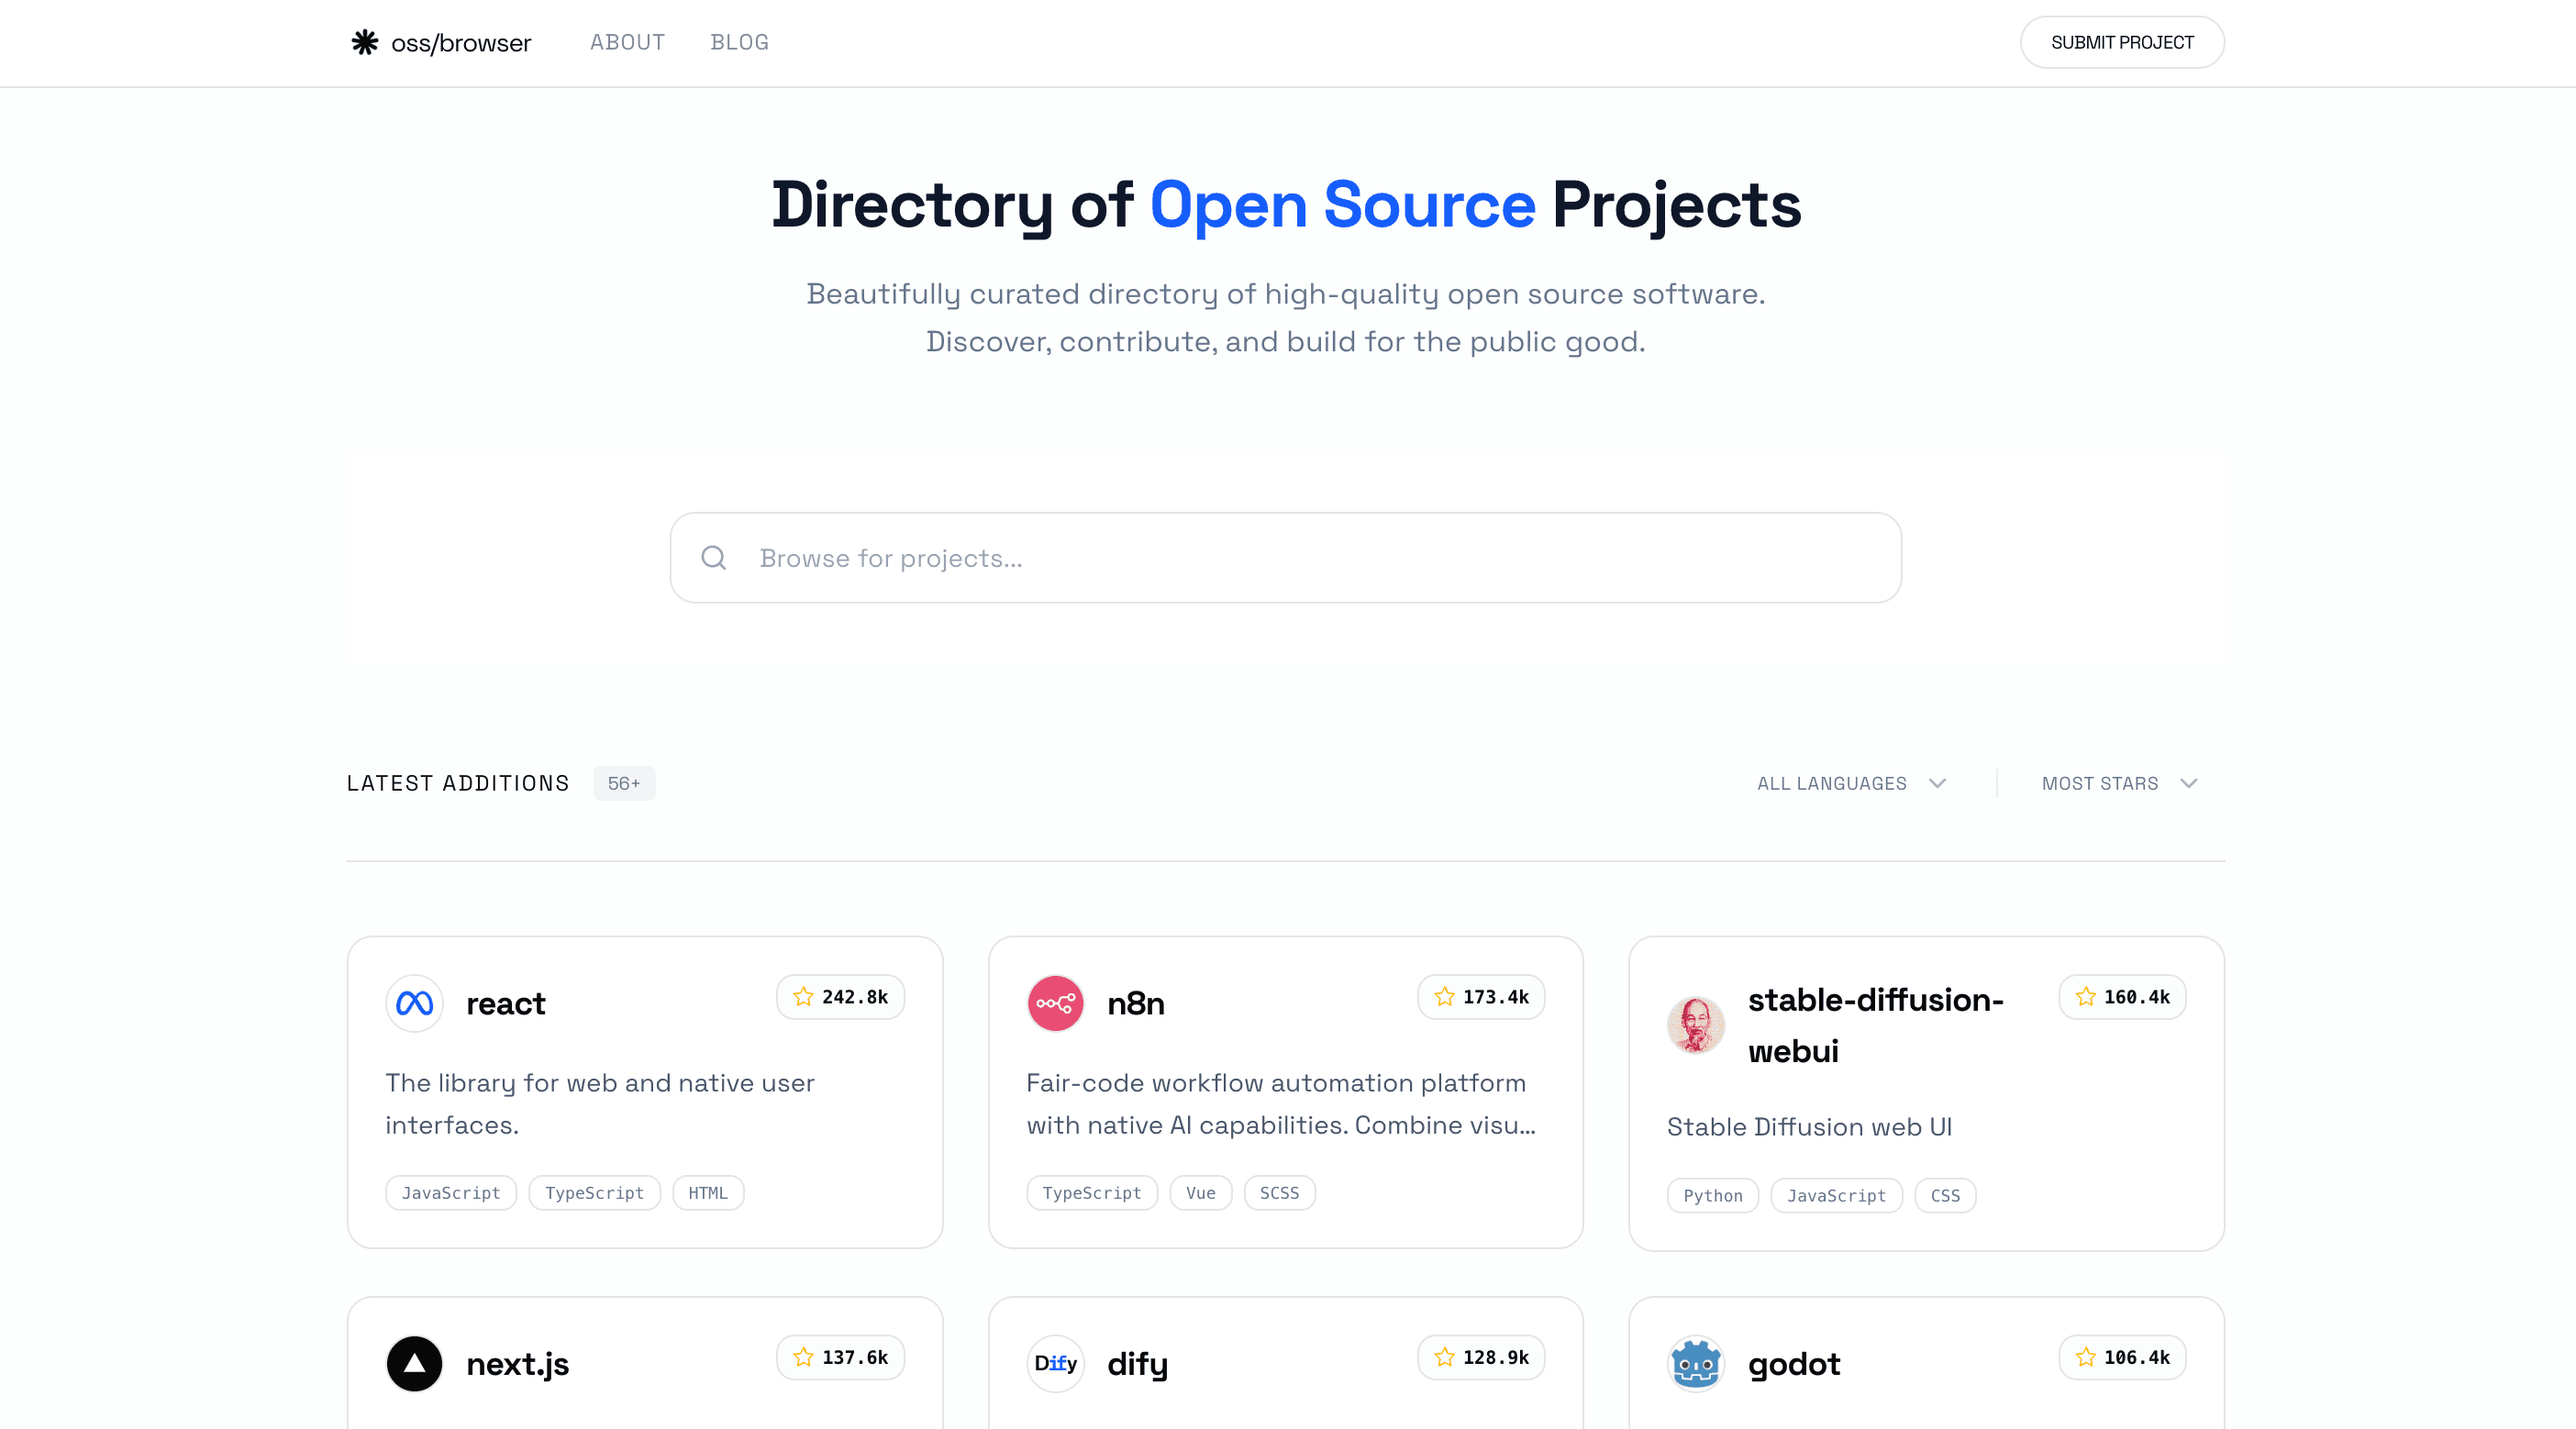Click the Meta logo on the react card
The height and width of the screenshot is (1429, 2576).
click(x=413, y=1003)
